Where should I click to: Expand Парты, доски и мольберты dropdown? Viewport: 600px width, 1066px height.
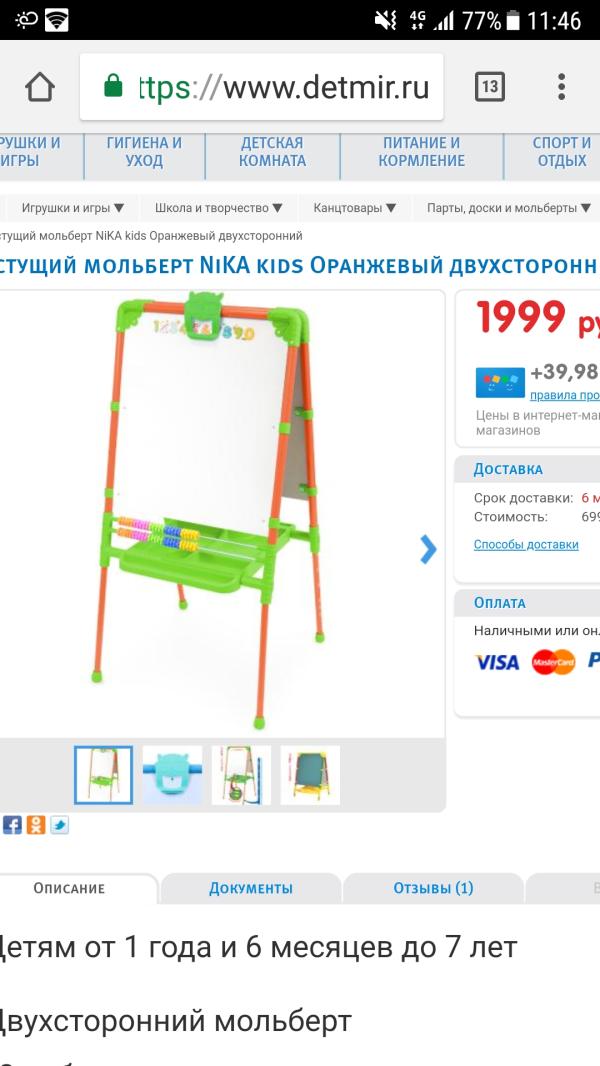(x=508, y=208)
